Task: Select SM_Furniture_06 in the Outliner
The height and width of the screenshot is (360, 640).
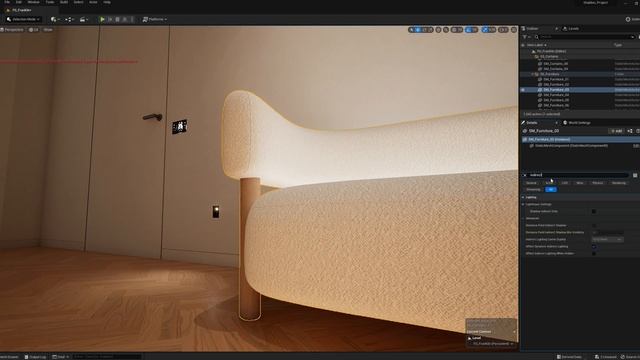Action: (556, 105)
